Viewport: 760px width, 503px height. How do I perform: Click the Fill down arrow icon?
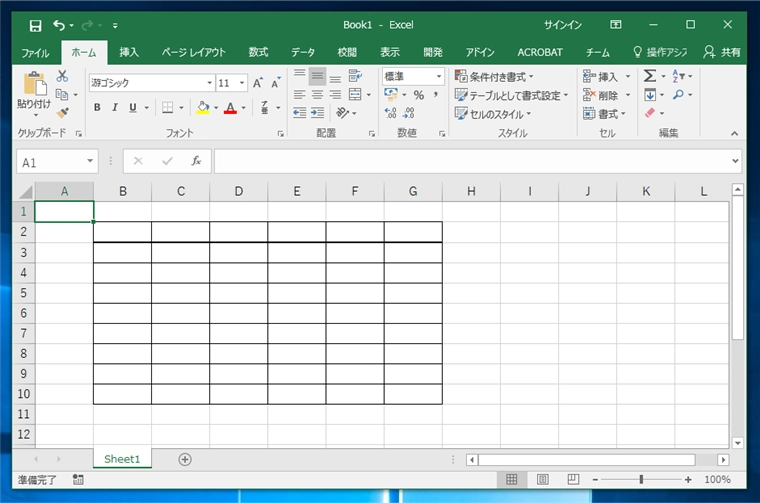click(x=650, y=94)
